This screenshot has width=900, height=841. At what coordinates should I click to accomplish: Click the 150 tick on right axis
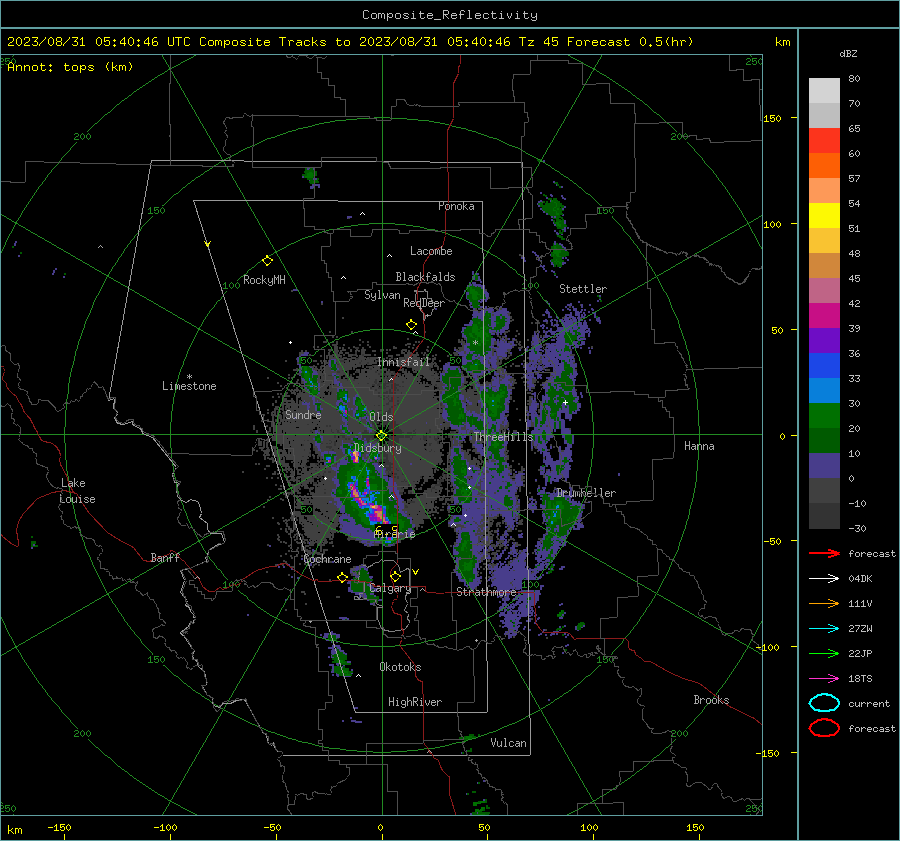773,118
